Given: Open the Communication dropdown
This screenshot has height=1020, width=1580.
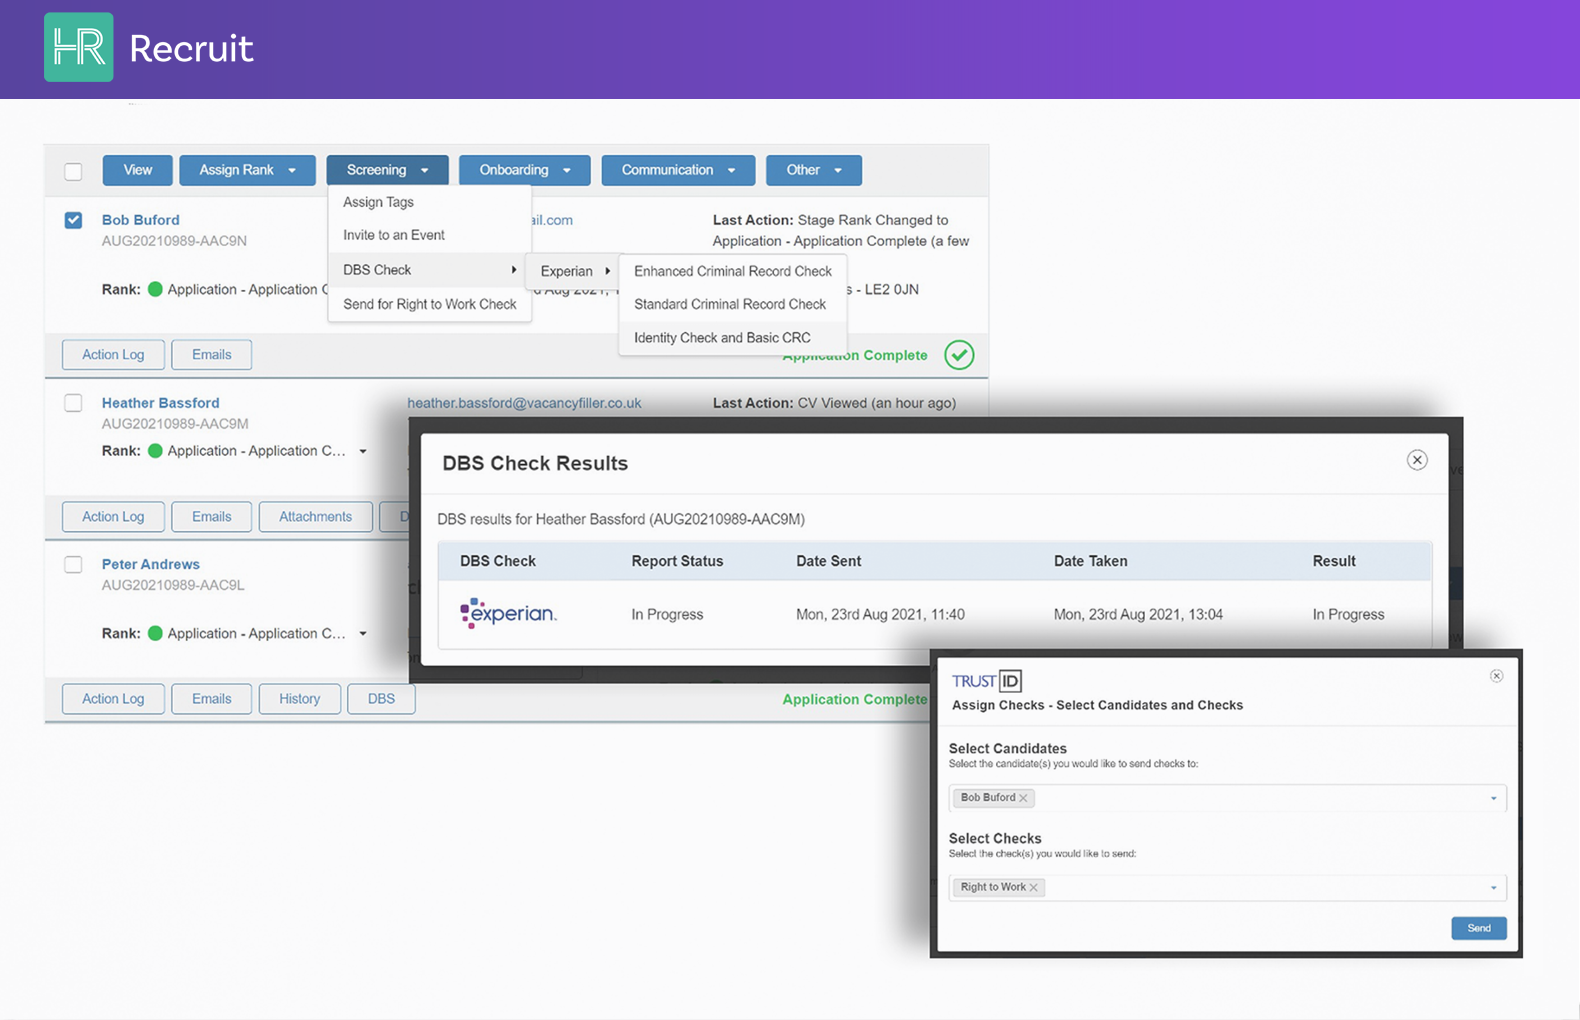Looking at the screenshot, I should tap(678, 170).
